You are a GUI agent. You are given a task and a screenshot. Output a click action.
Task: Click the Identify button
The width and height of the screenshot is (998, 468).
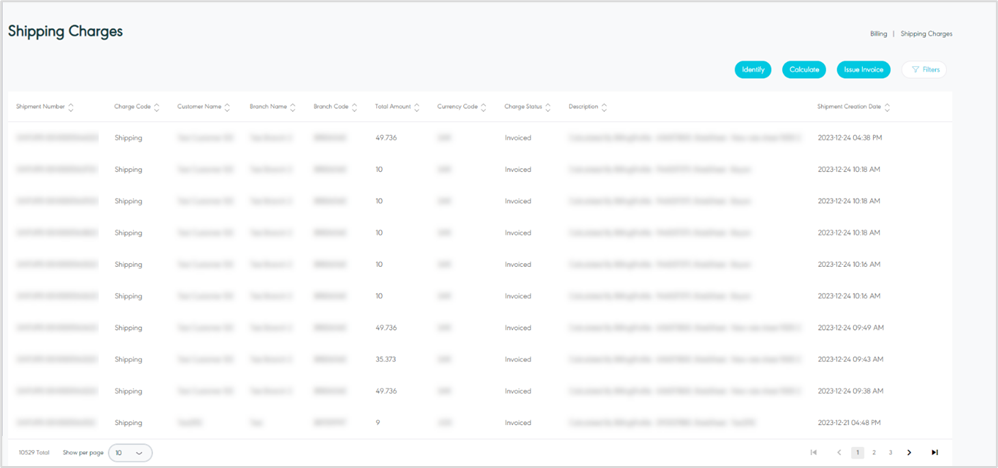(x=753, y=70)
